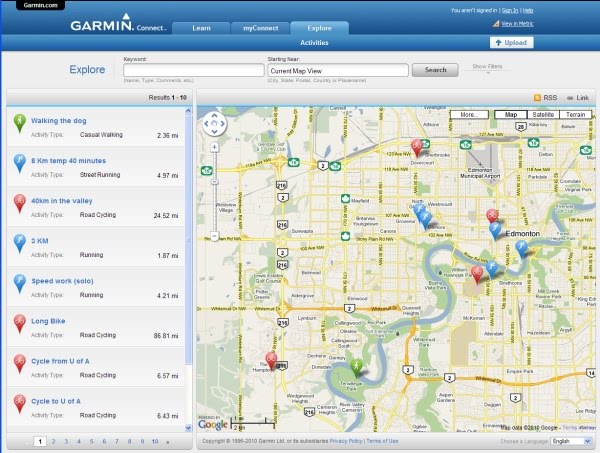The width and height of the screenshot is (600, 453).
Task: Click current page 1 in pagination
Action: coord(40,442)
